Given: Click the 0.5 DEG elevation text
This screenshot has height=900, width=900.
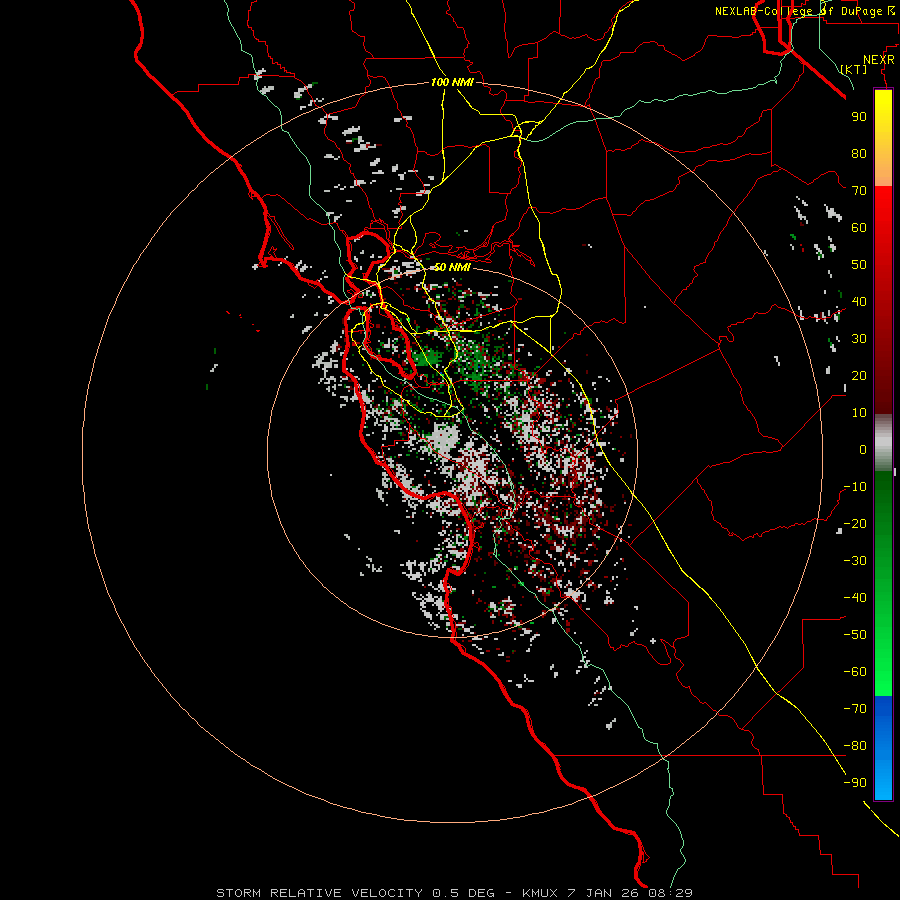Looking at the screenshot, I should point(463,893).
